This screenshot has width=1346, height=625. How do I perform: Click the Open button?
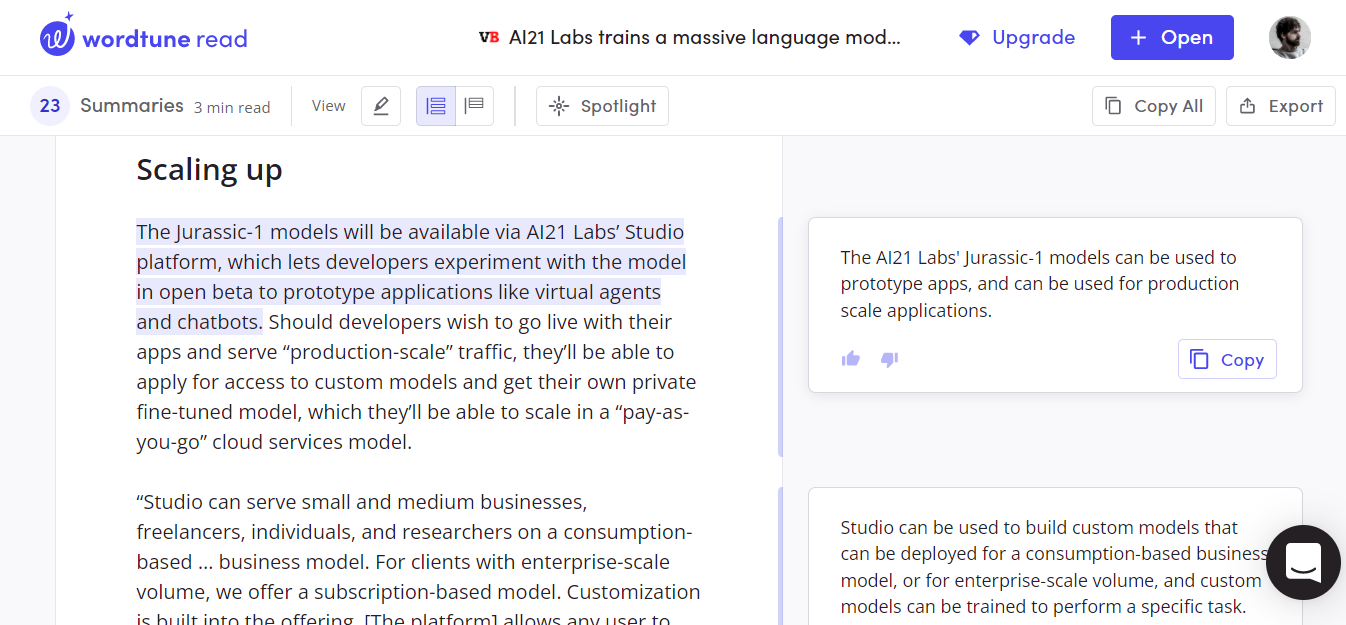point(1172,38)
